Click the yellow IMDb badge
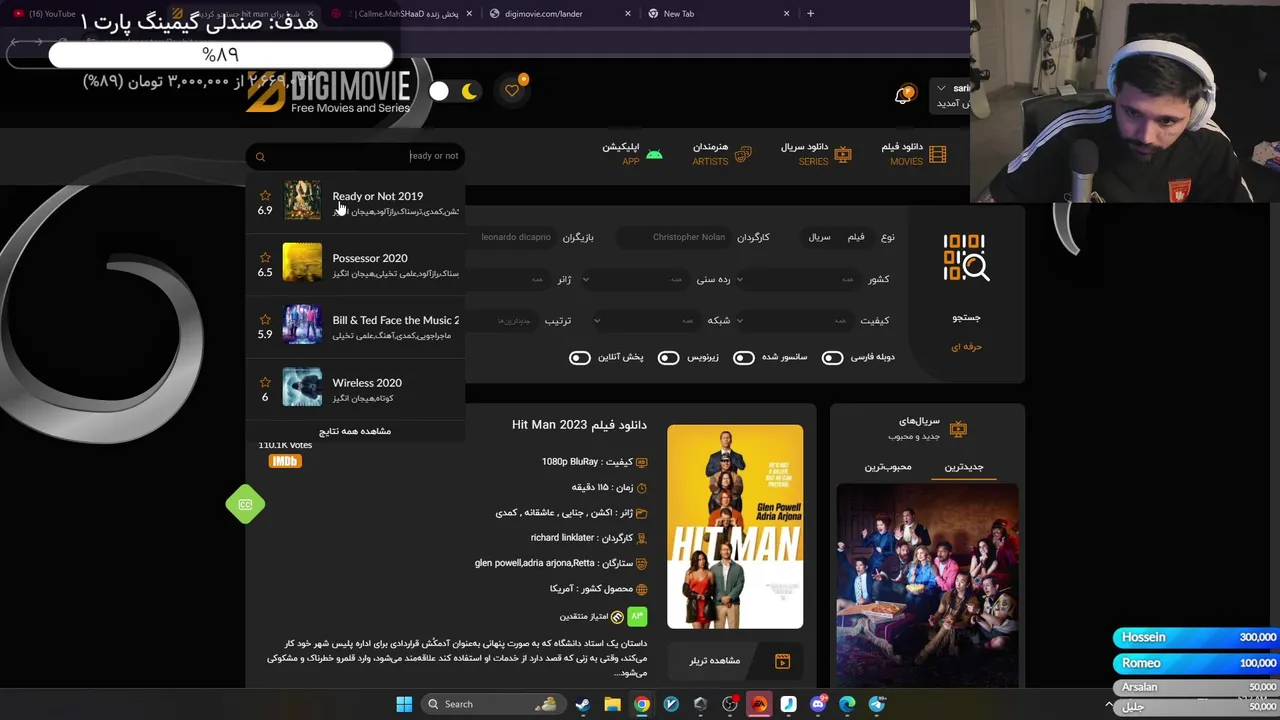Image resolution: width=1280 pixels, height=720 pixels. 285,461
